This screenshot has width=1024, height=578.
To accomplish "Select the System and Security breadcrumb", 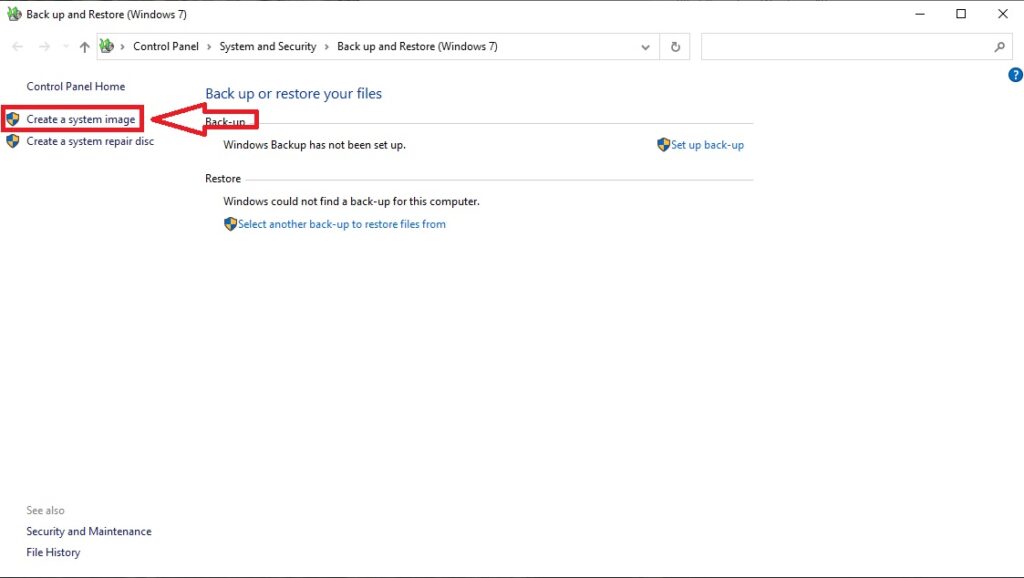I will 267,47.
